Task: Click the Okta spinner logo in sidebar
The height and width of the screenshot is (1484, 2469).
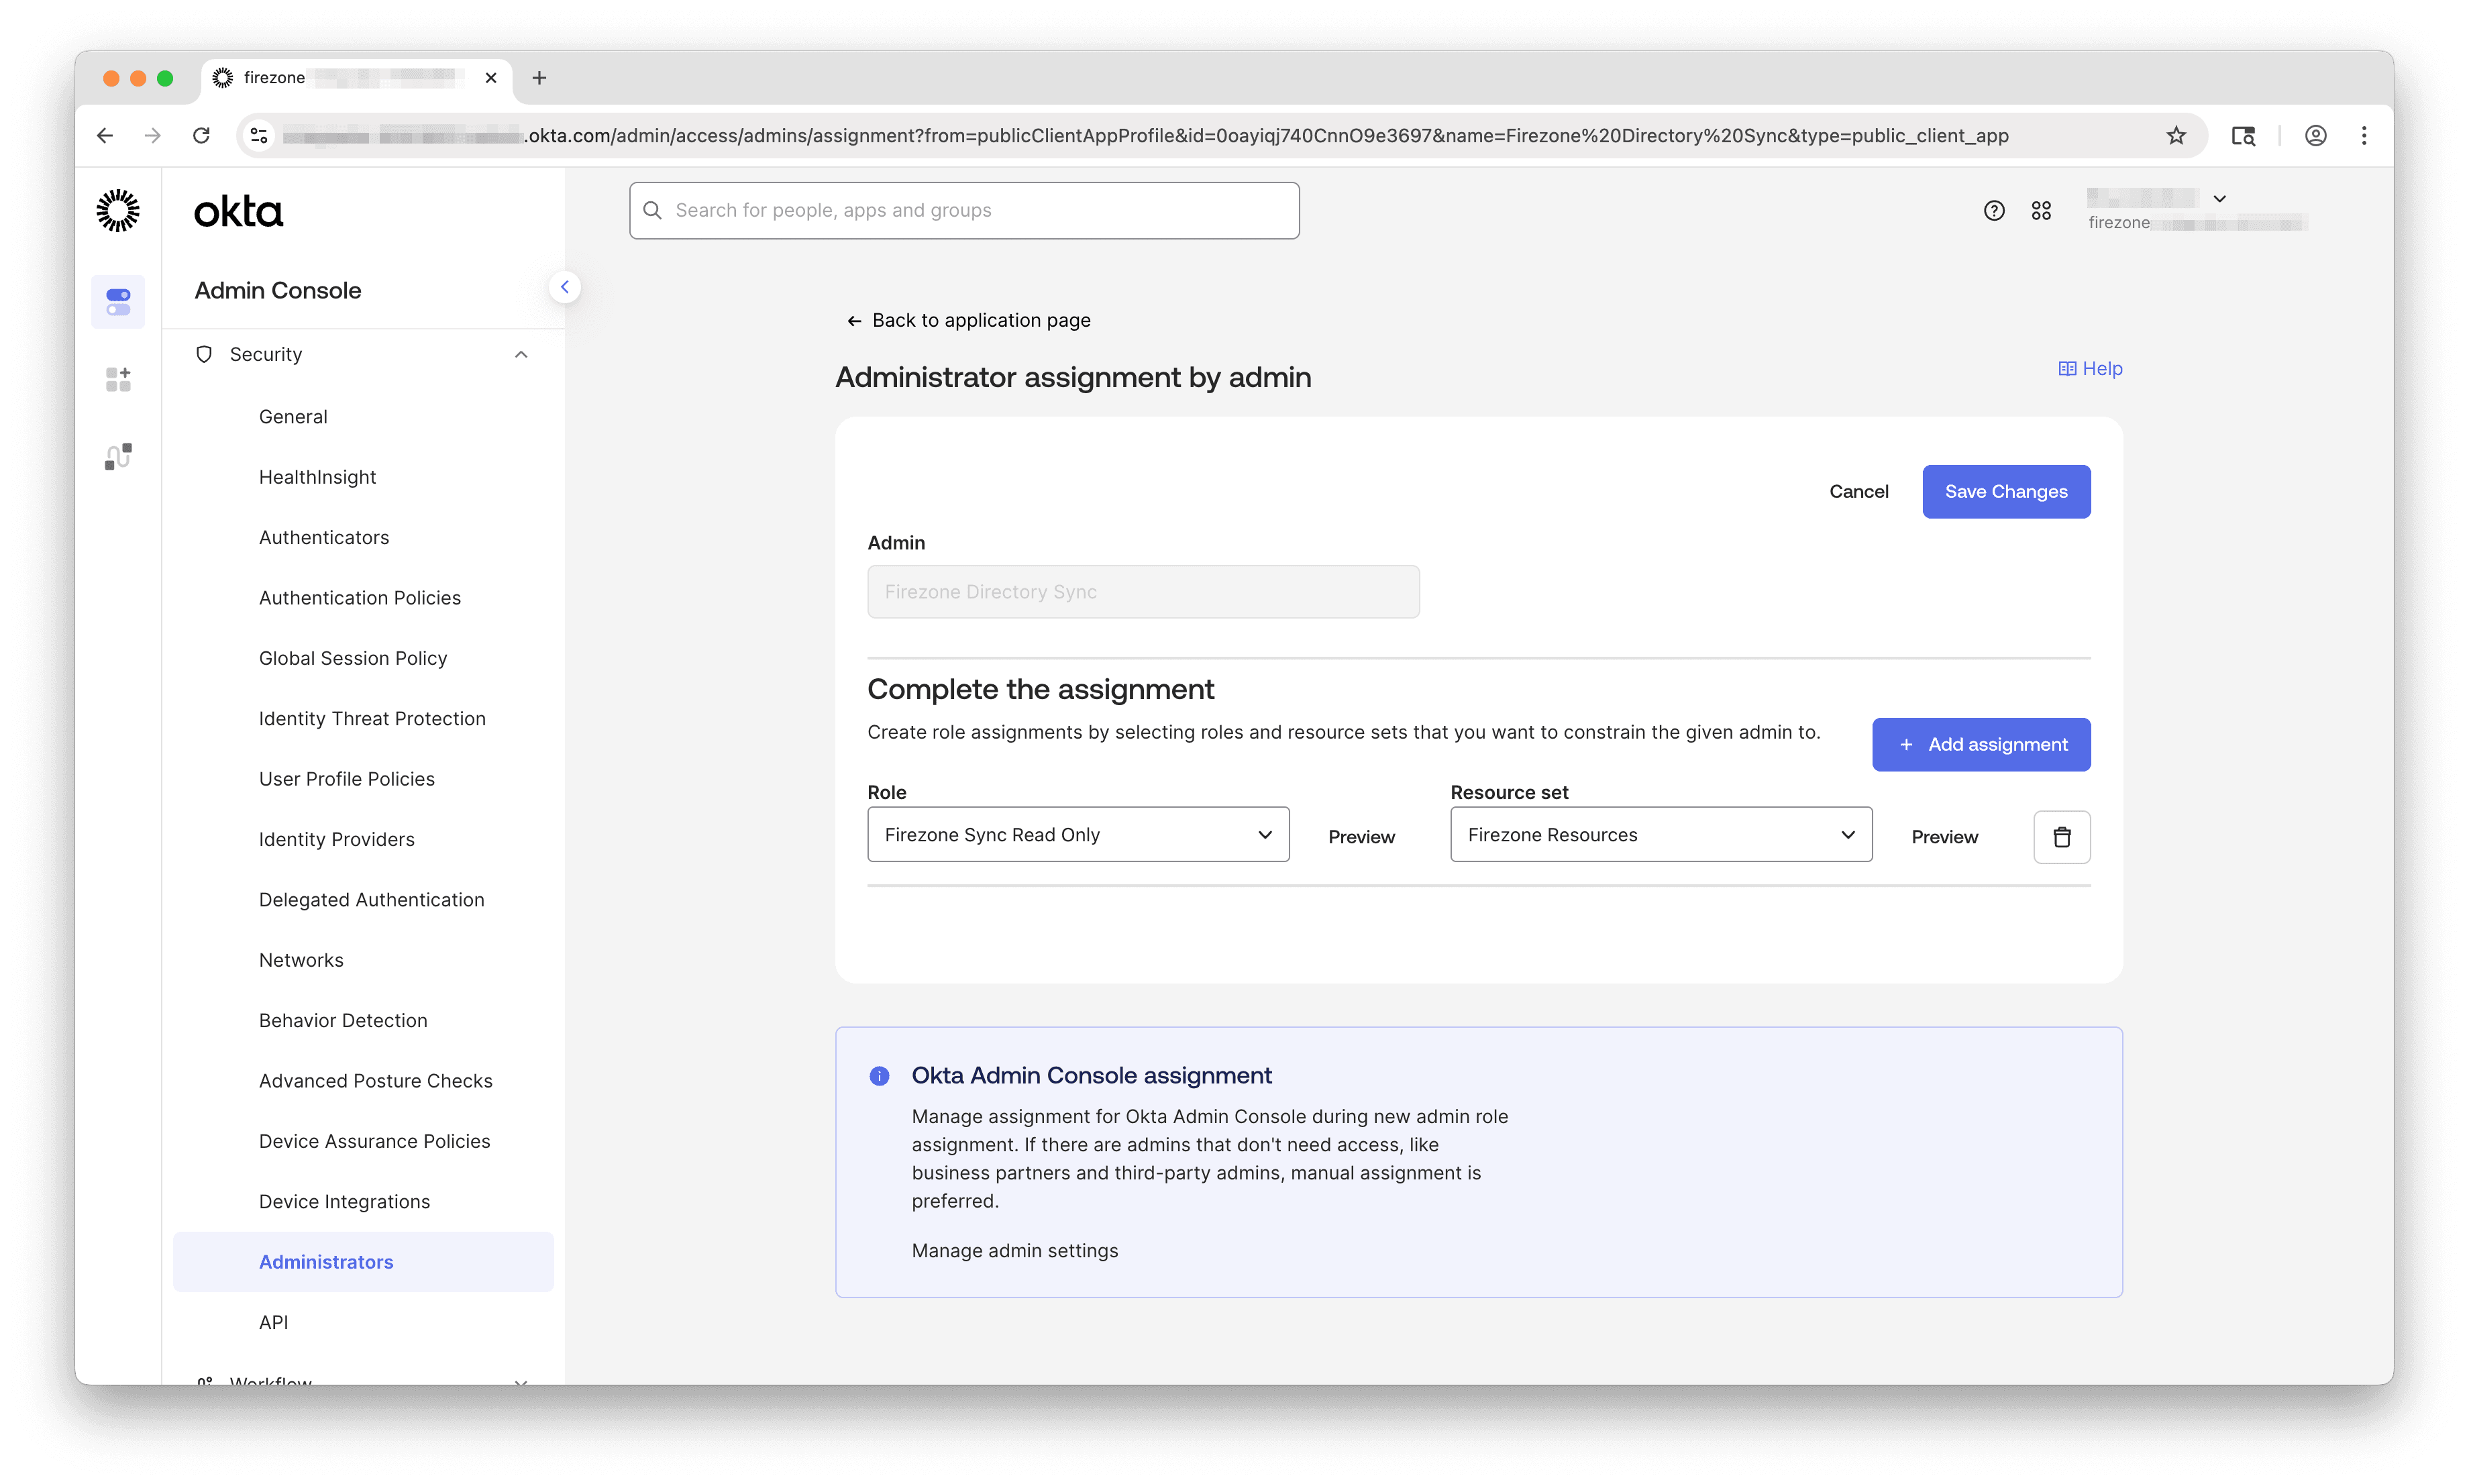Action: pyautogui.click(x=118, y=211)
